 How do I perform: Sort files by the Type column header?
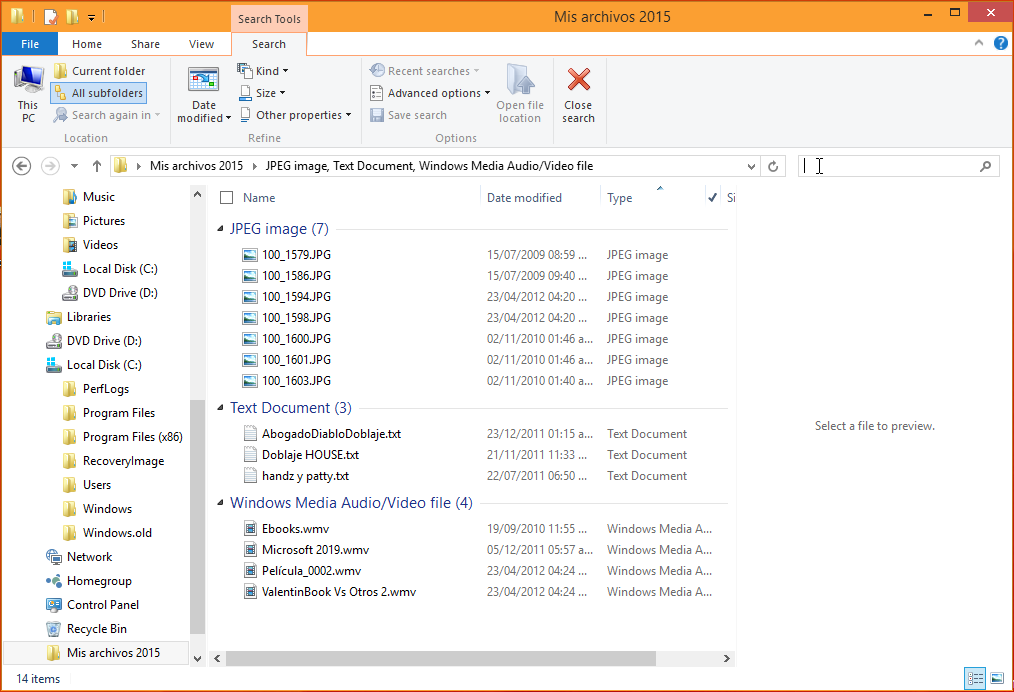(x=620, y=198)
